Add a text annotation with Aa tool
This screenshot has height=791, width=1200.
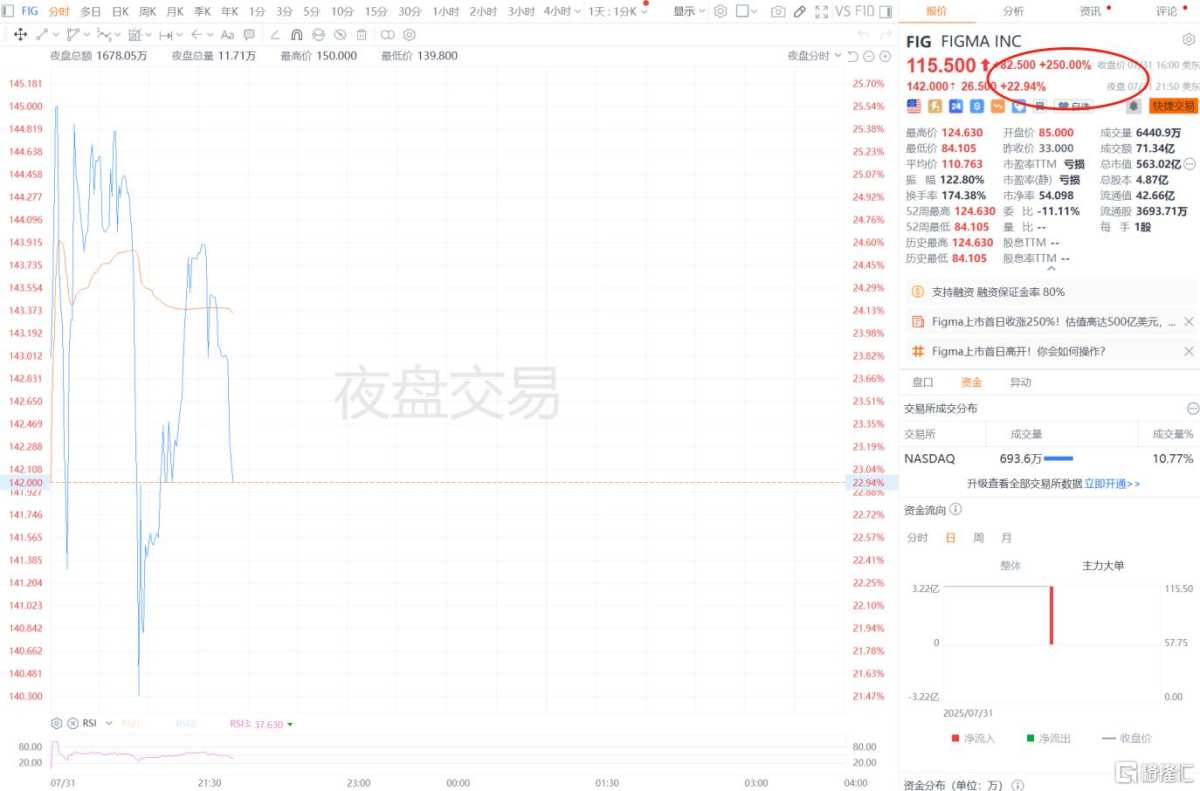tap(227, 35)
